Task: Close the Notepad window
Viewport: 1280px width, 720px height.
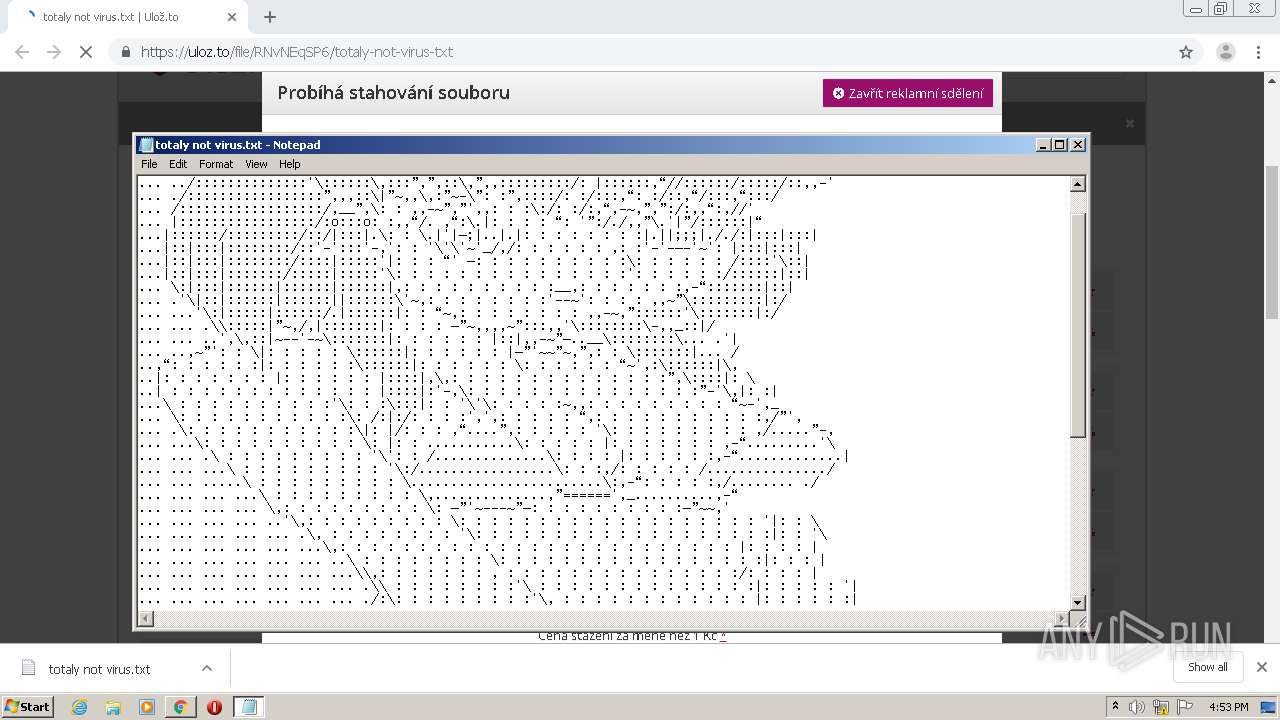Action: [1078, 145]
